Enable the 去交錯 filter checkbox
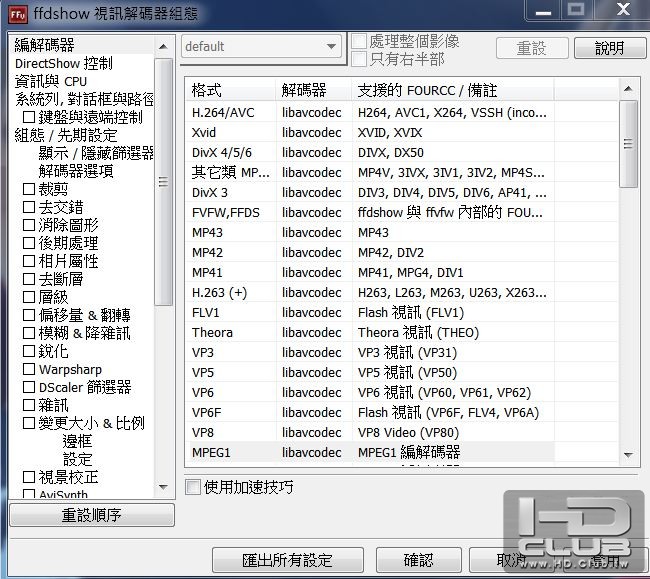The width and height of the screenshot is (650, 579). (x=29, y=207)
